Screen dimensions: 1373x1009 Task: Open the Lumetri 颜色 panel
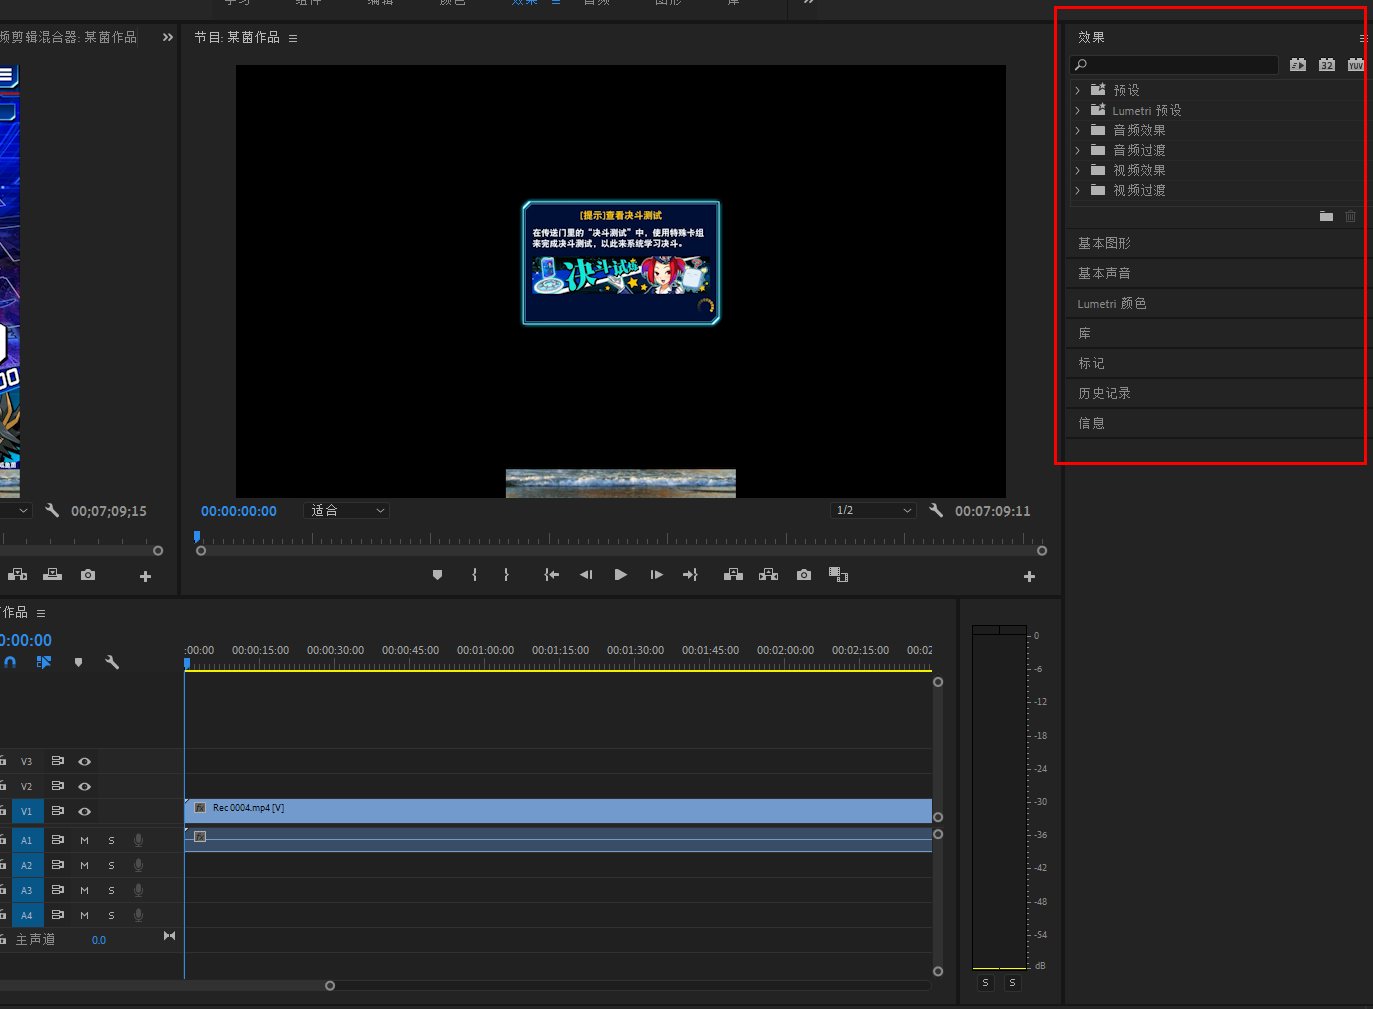pyautogui.click(x=1112, y=303)
